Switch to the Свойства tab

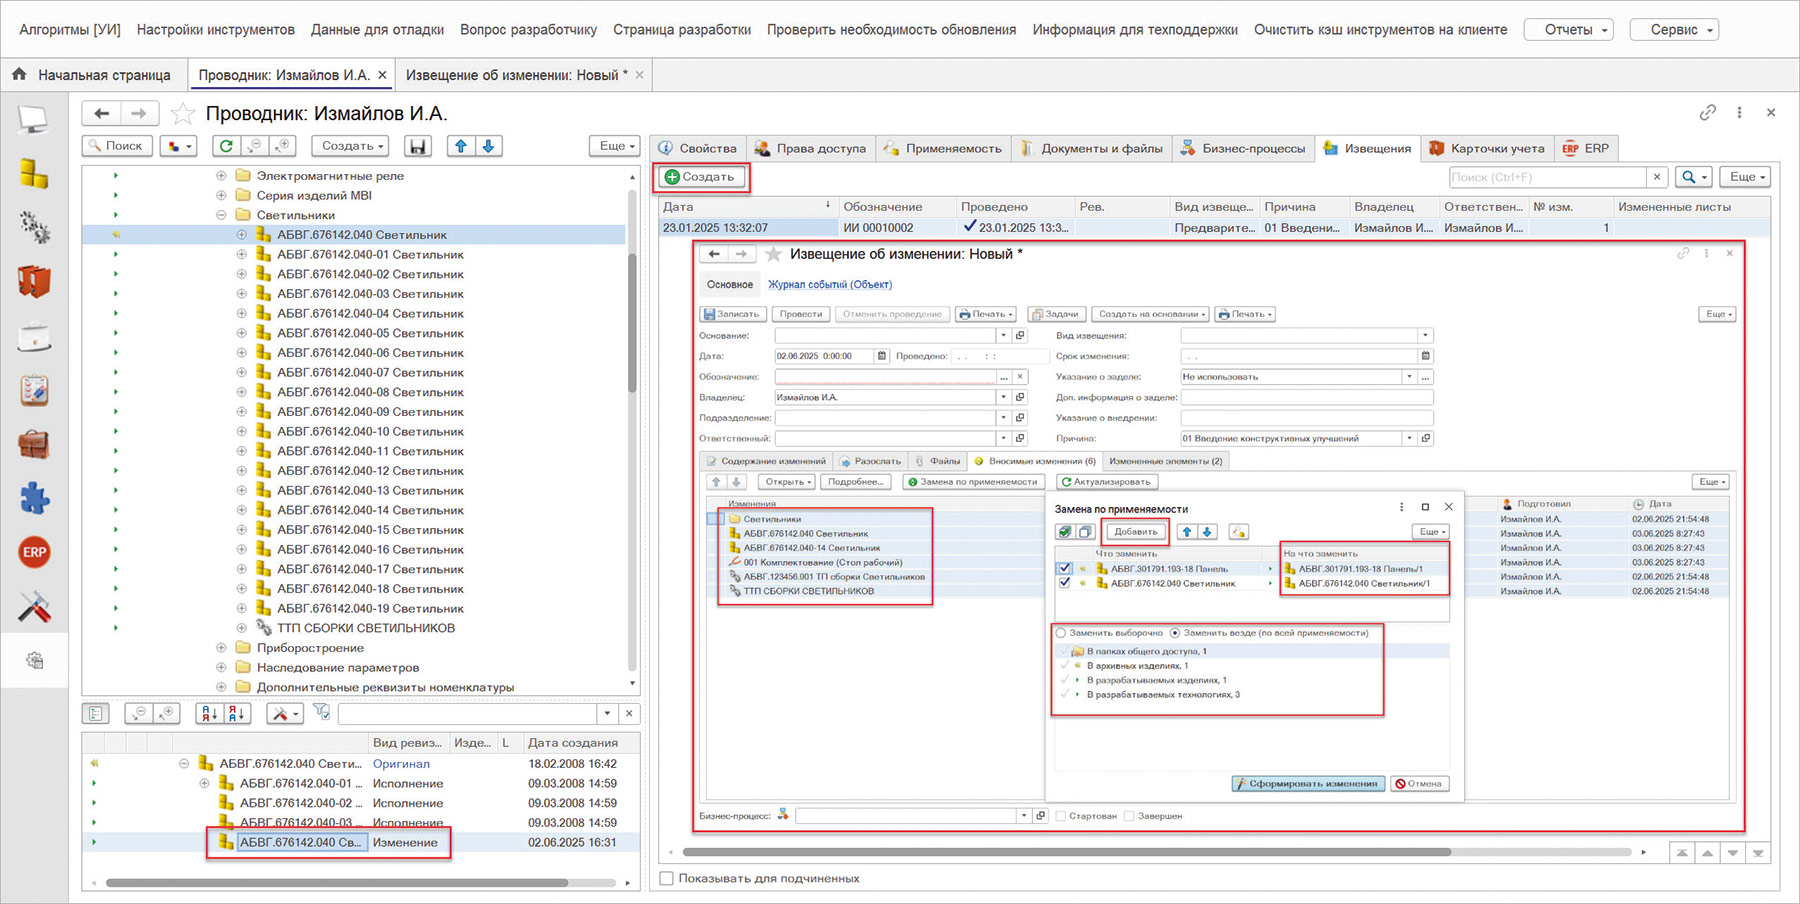coord(698,148)
